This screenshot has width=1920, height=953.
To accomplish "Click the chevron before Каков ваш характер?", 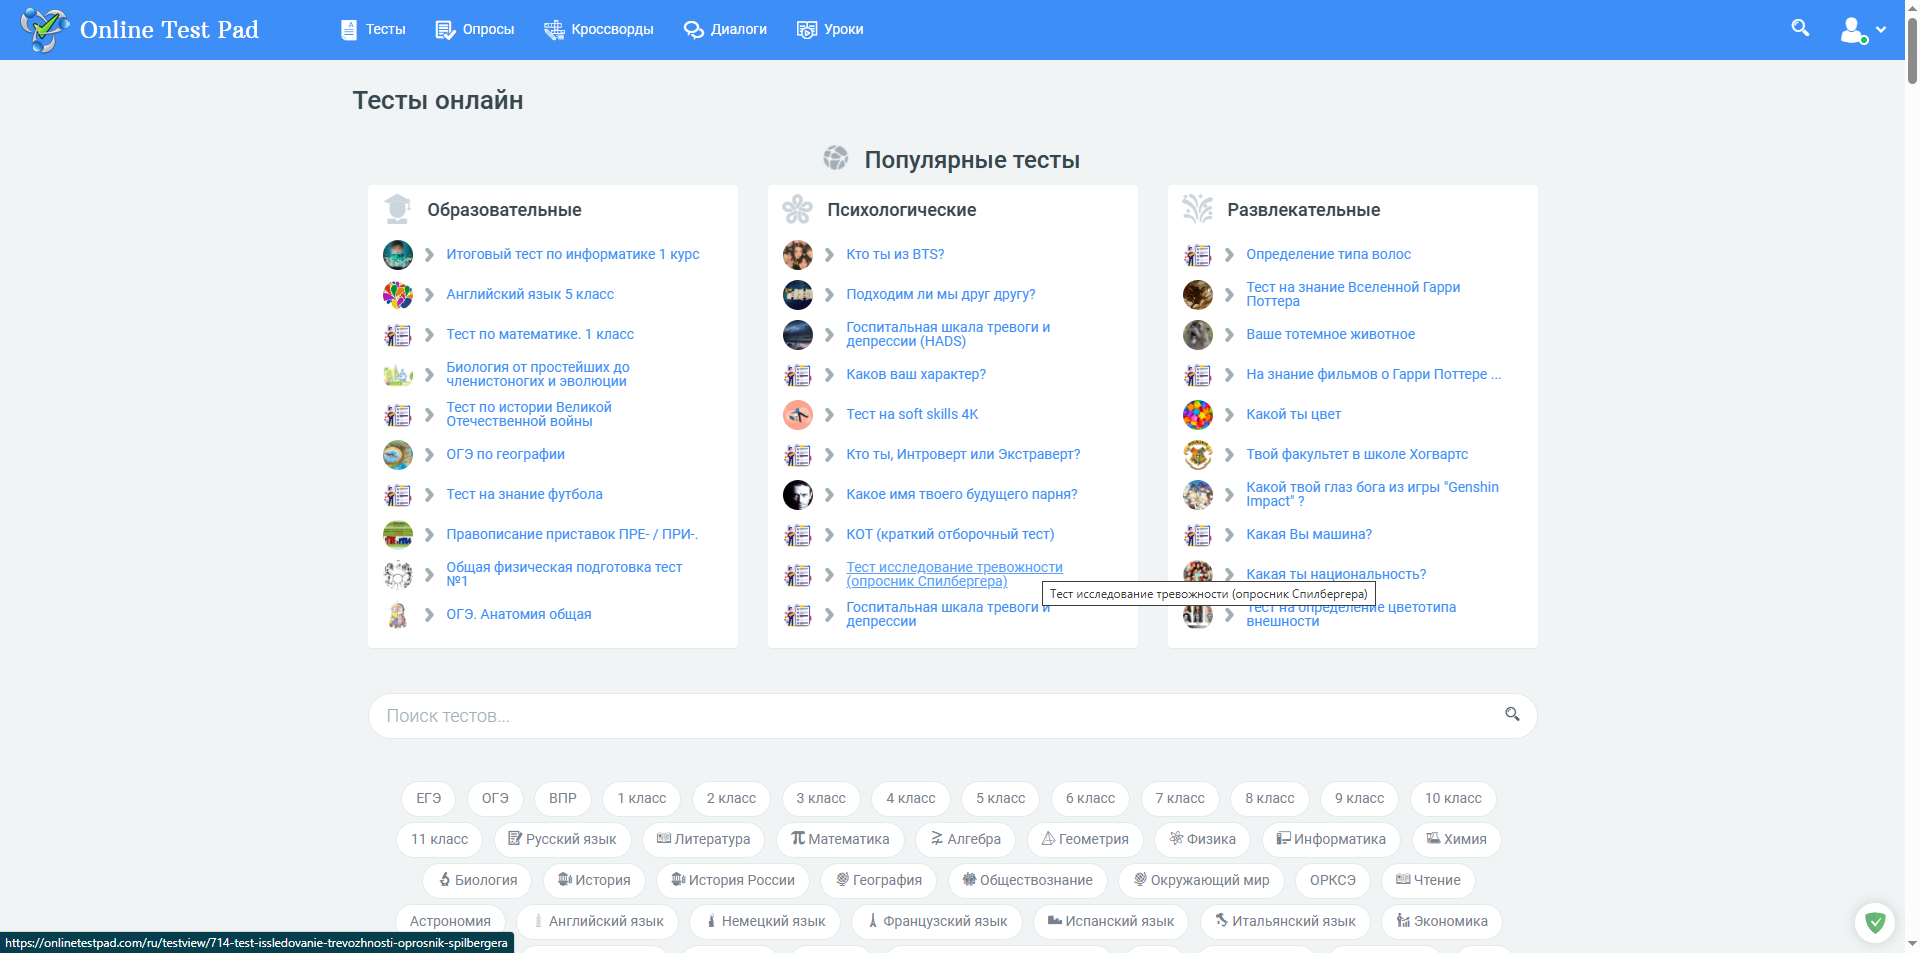I will (x=829, y=375).
